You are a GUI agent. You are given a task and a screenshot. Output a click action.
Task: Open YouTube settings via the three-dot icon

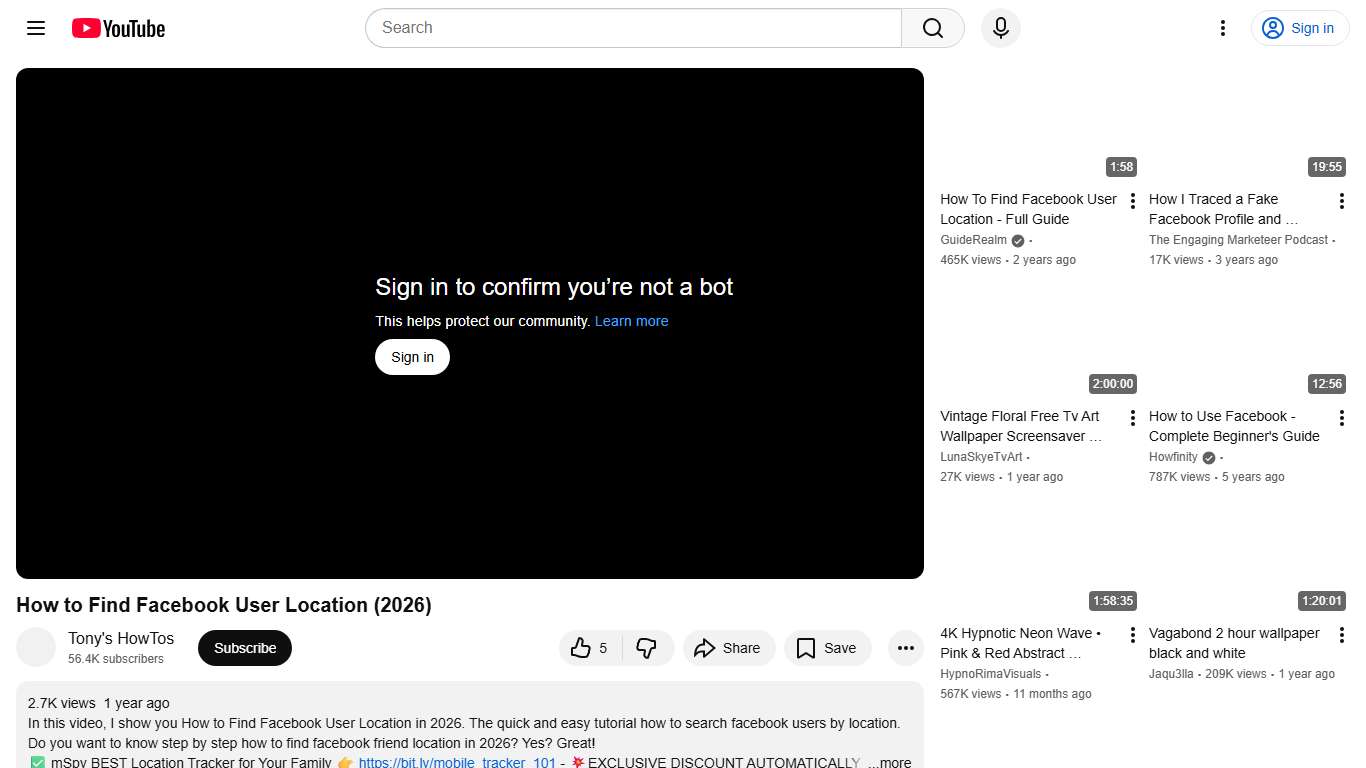(x=1222, y=28)
